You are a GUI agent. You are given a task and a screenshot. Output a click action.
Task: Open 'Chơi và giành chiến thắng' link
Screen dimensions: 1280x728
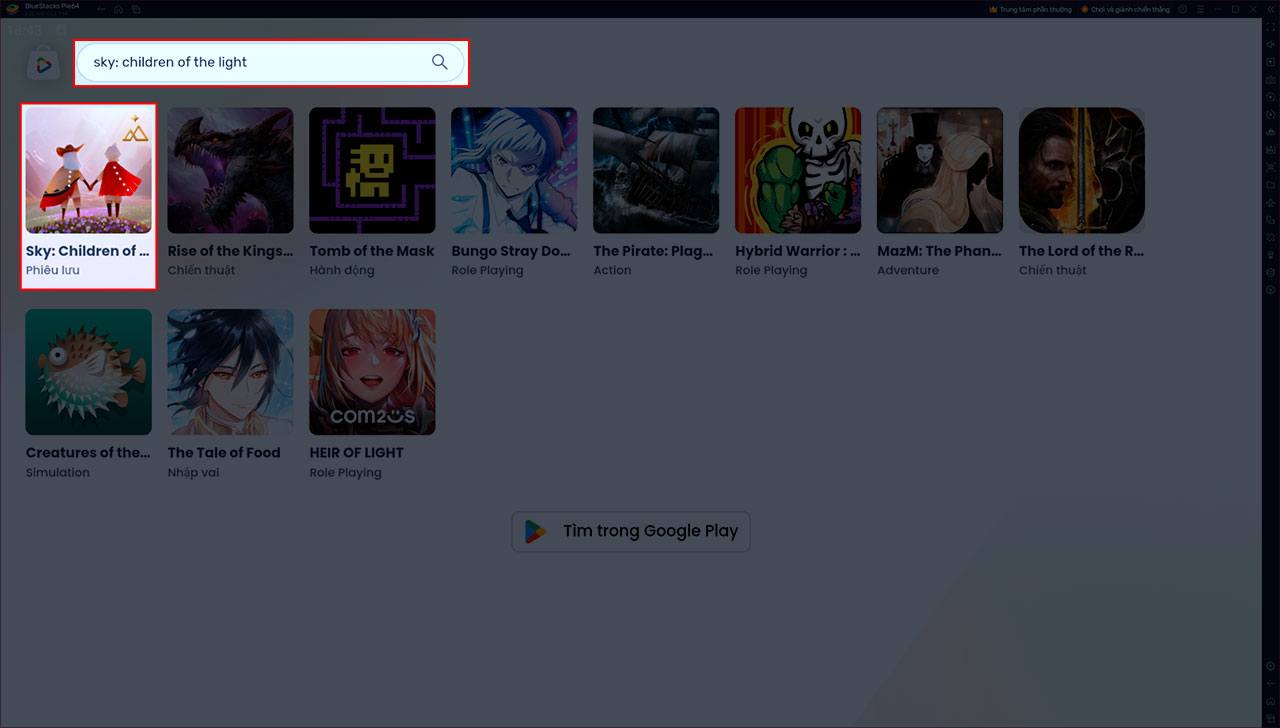click(x=1125, y=9)
